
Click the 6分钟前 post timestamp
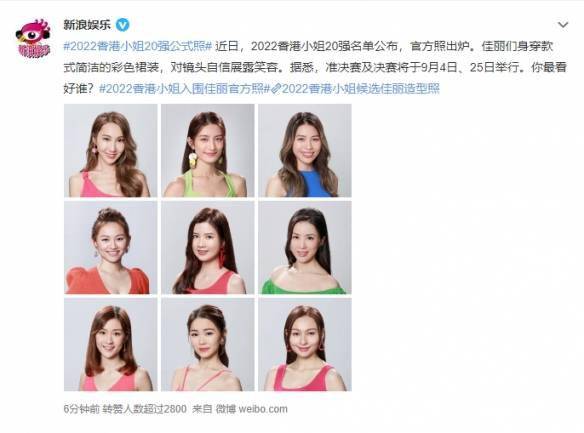(x=81, y=409)
